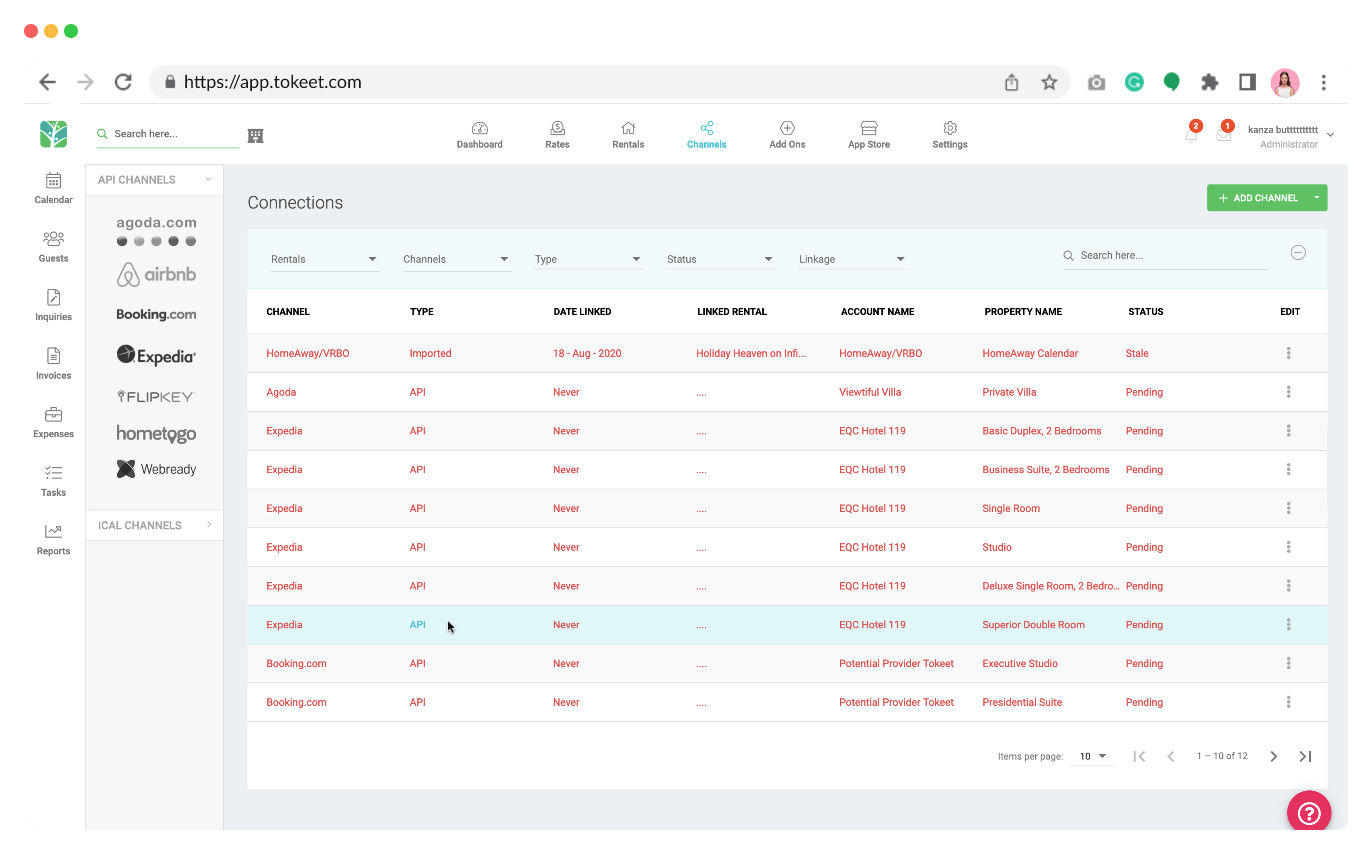Select the Agoda.com channel logo
Image resolution: width=1370 pixels, height=856 pixels.
[x=156, y=231]
